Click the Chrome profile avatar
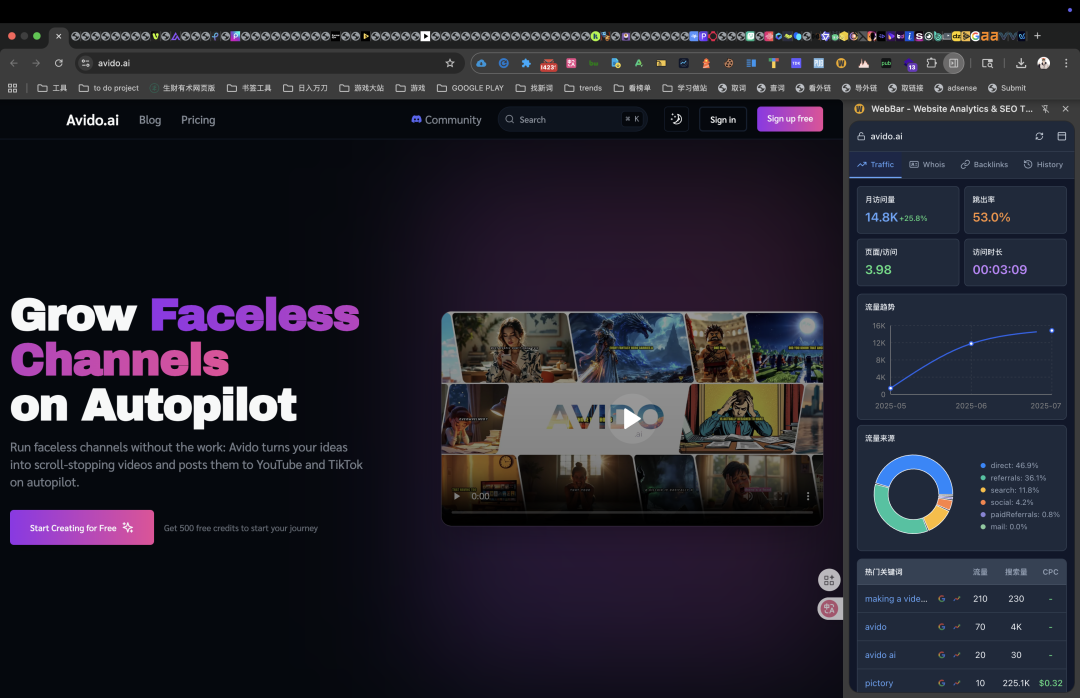This screenshot has width=1080, height=698. [x=1043, y=63]
